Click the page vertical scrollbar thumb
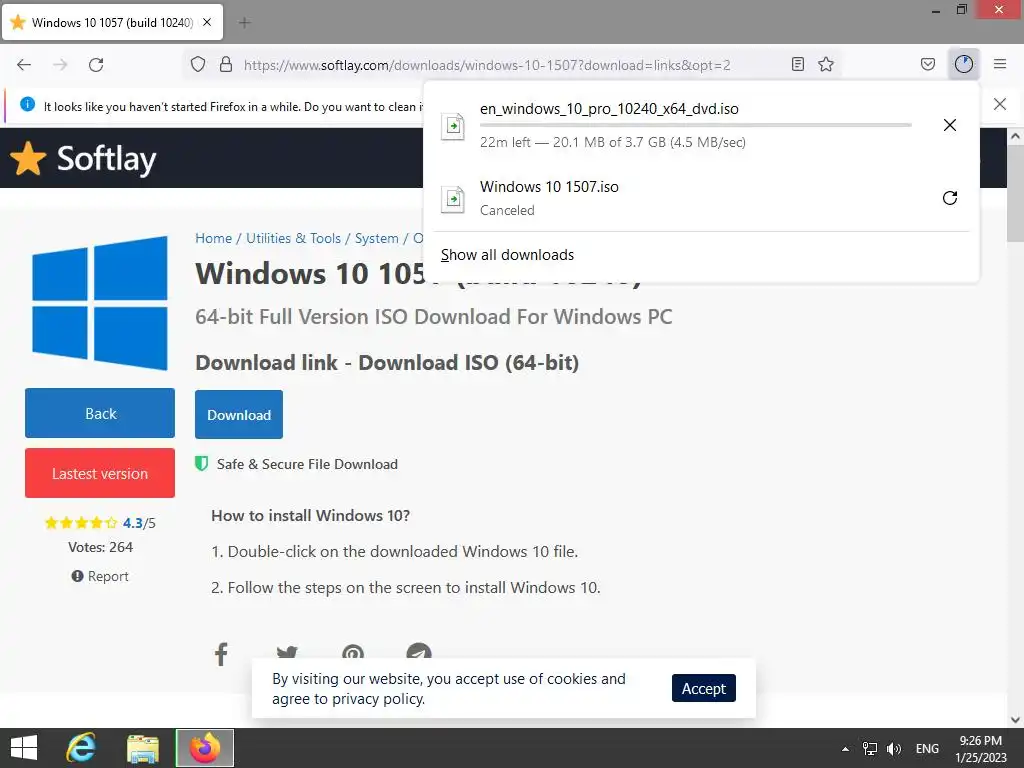The image size is (1024, 768). [1015, 194]
